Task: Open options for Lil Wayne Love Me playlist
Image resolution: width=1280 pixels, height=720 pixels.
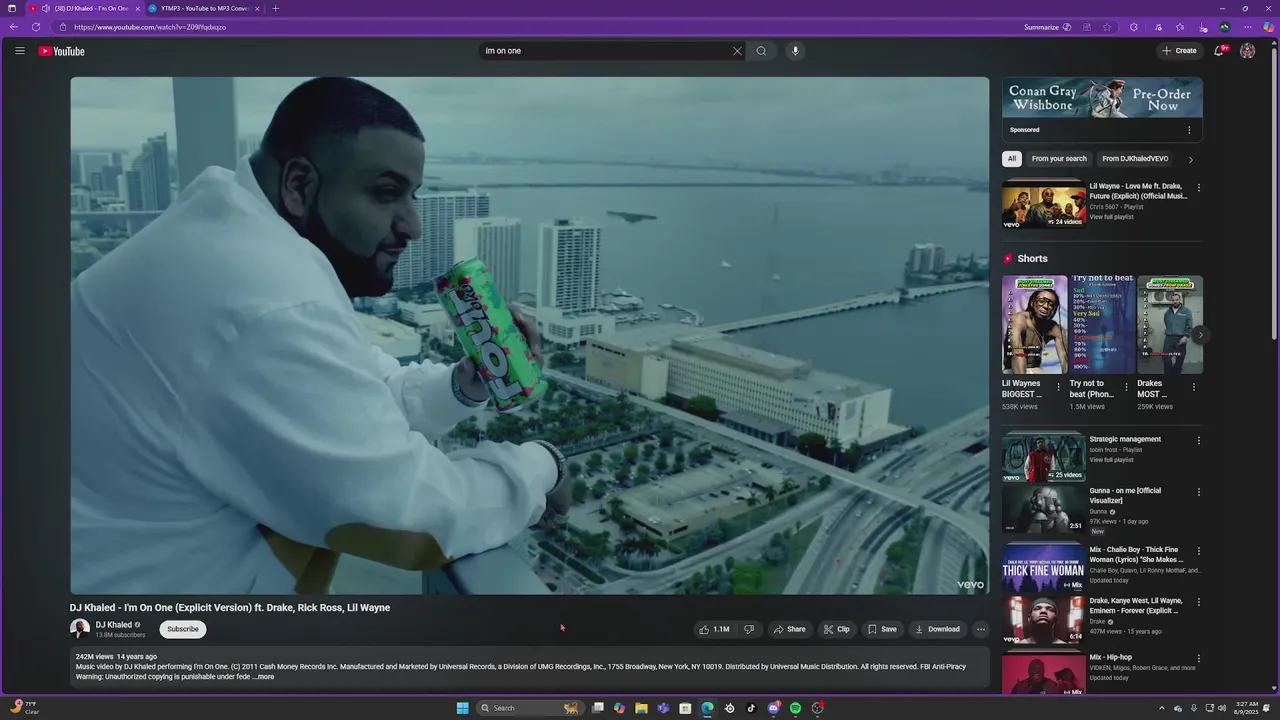Action: click(x=1199, y=187)
